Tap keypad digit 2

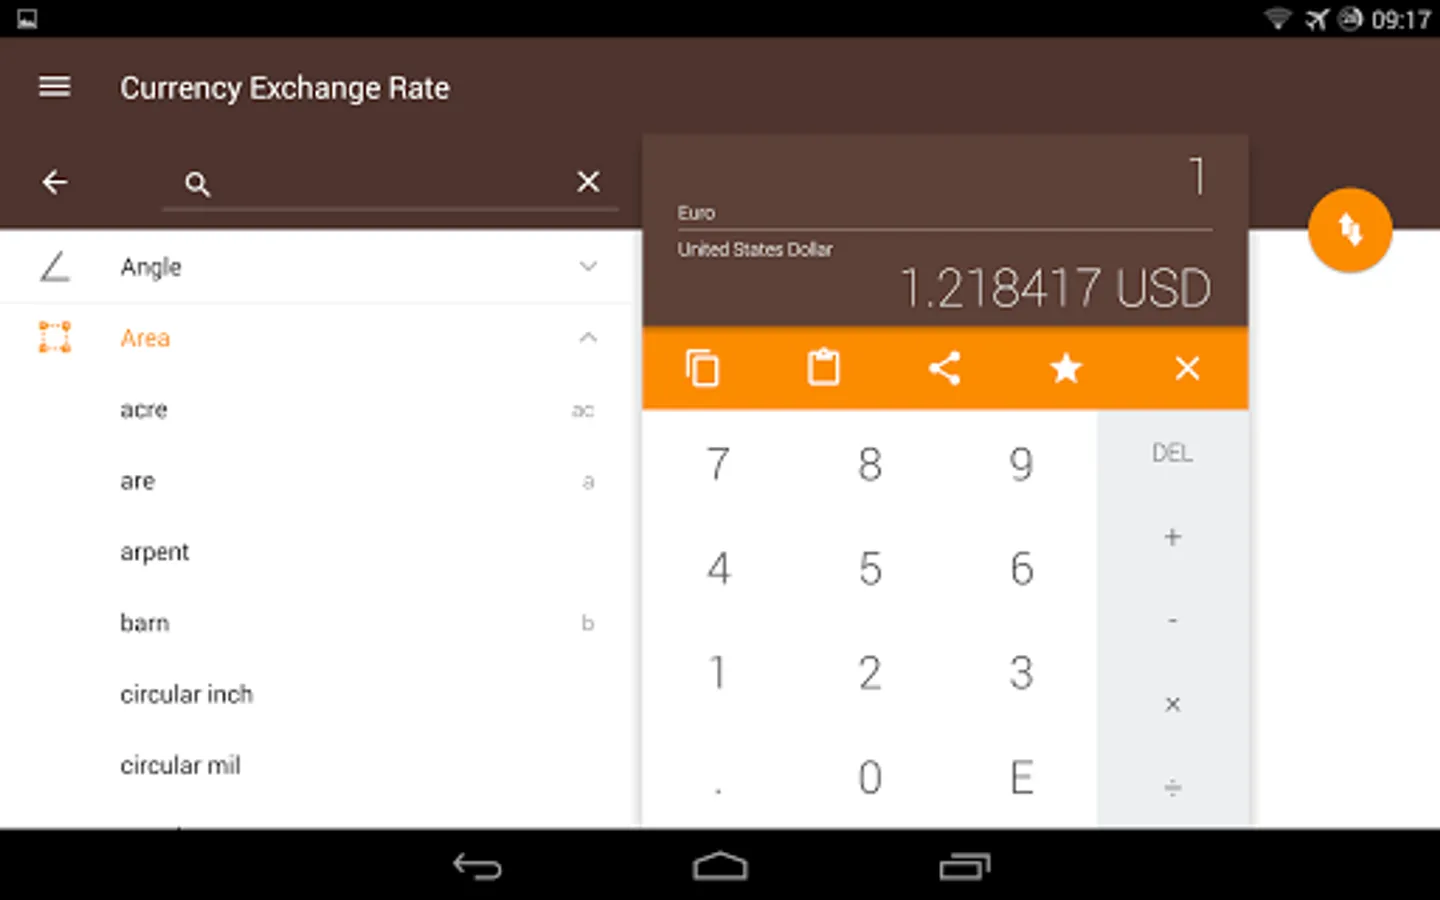point(870,673)
